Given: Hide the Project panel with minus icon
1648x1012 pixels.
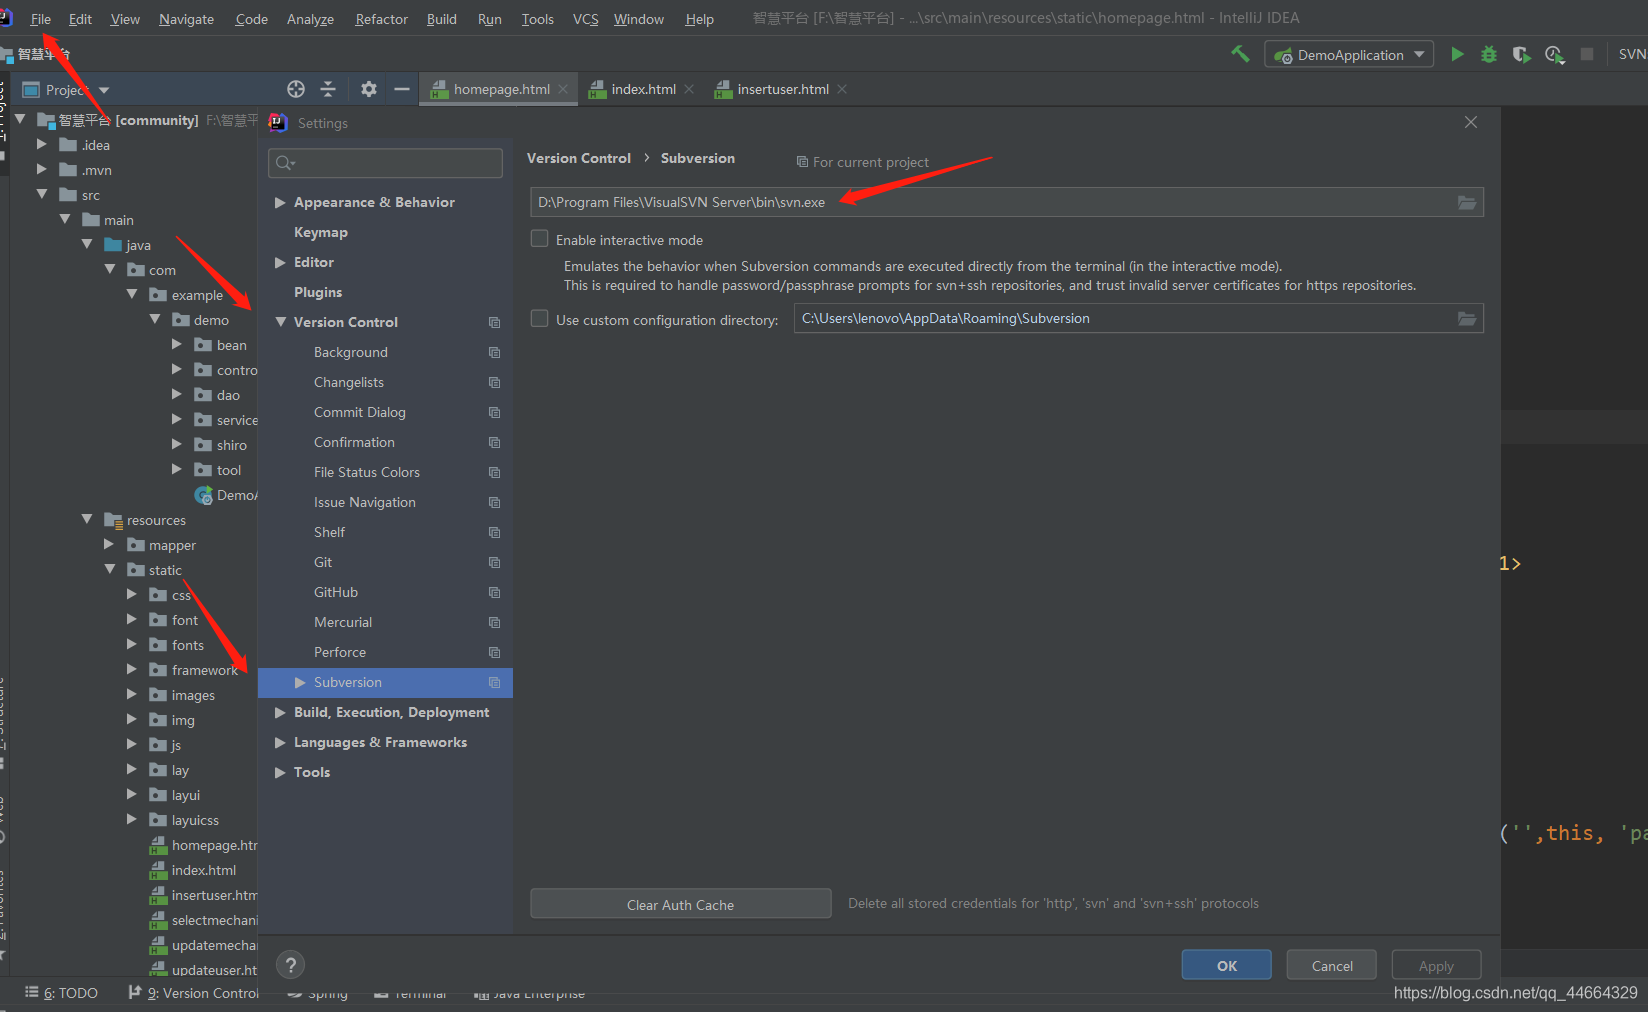Looking at the screenshot, I should pyautogui.click(x=402, y=89).
